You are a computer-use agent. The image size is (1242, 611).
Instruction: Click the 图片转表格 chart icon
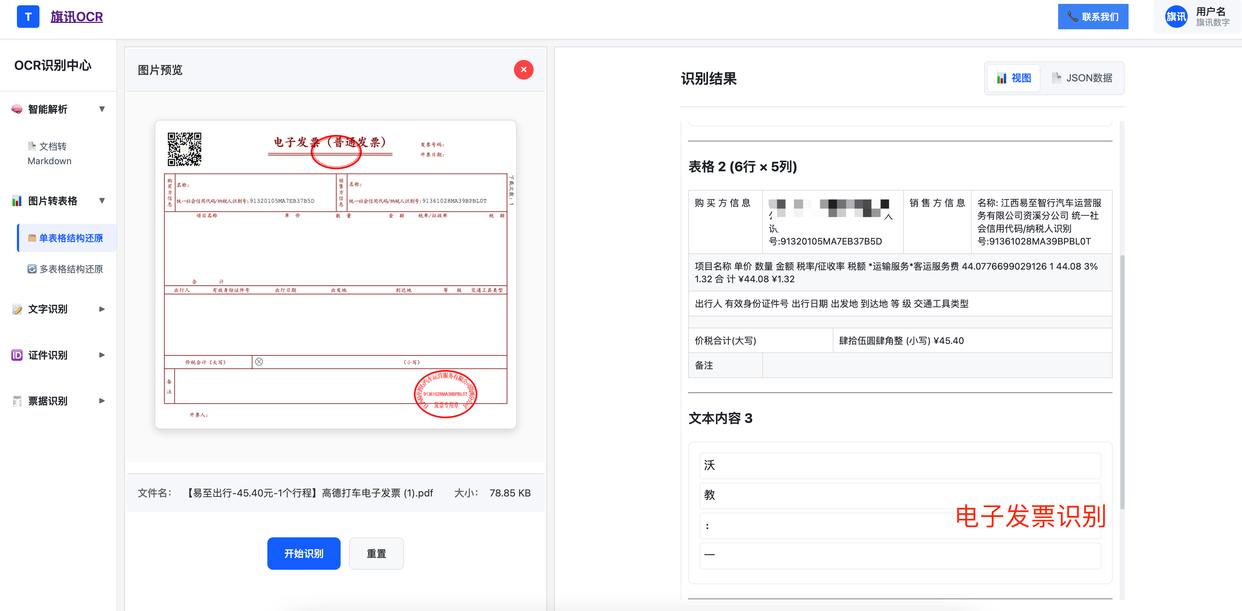tap(17, 201)
